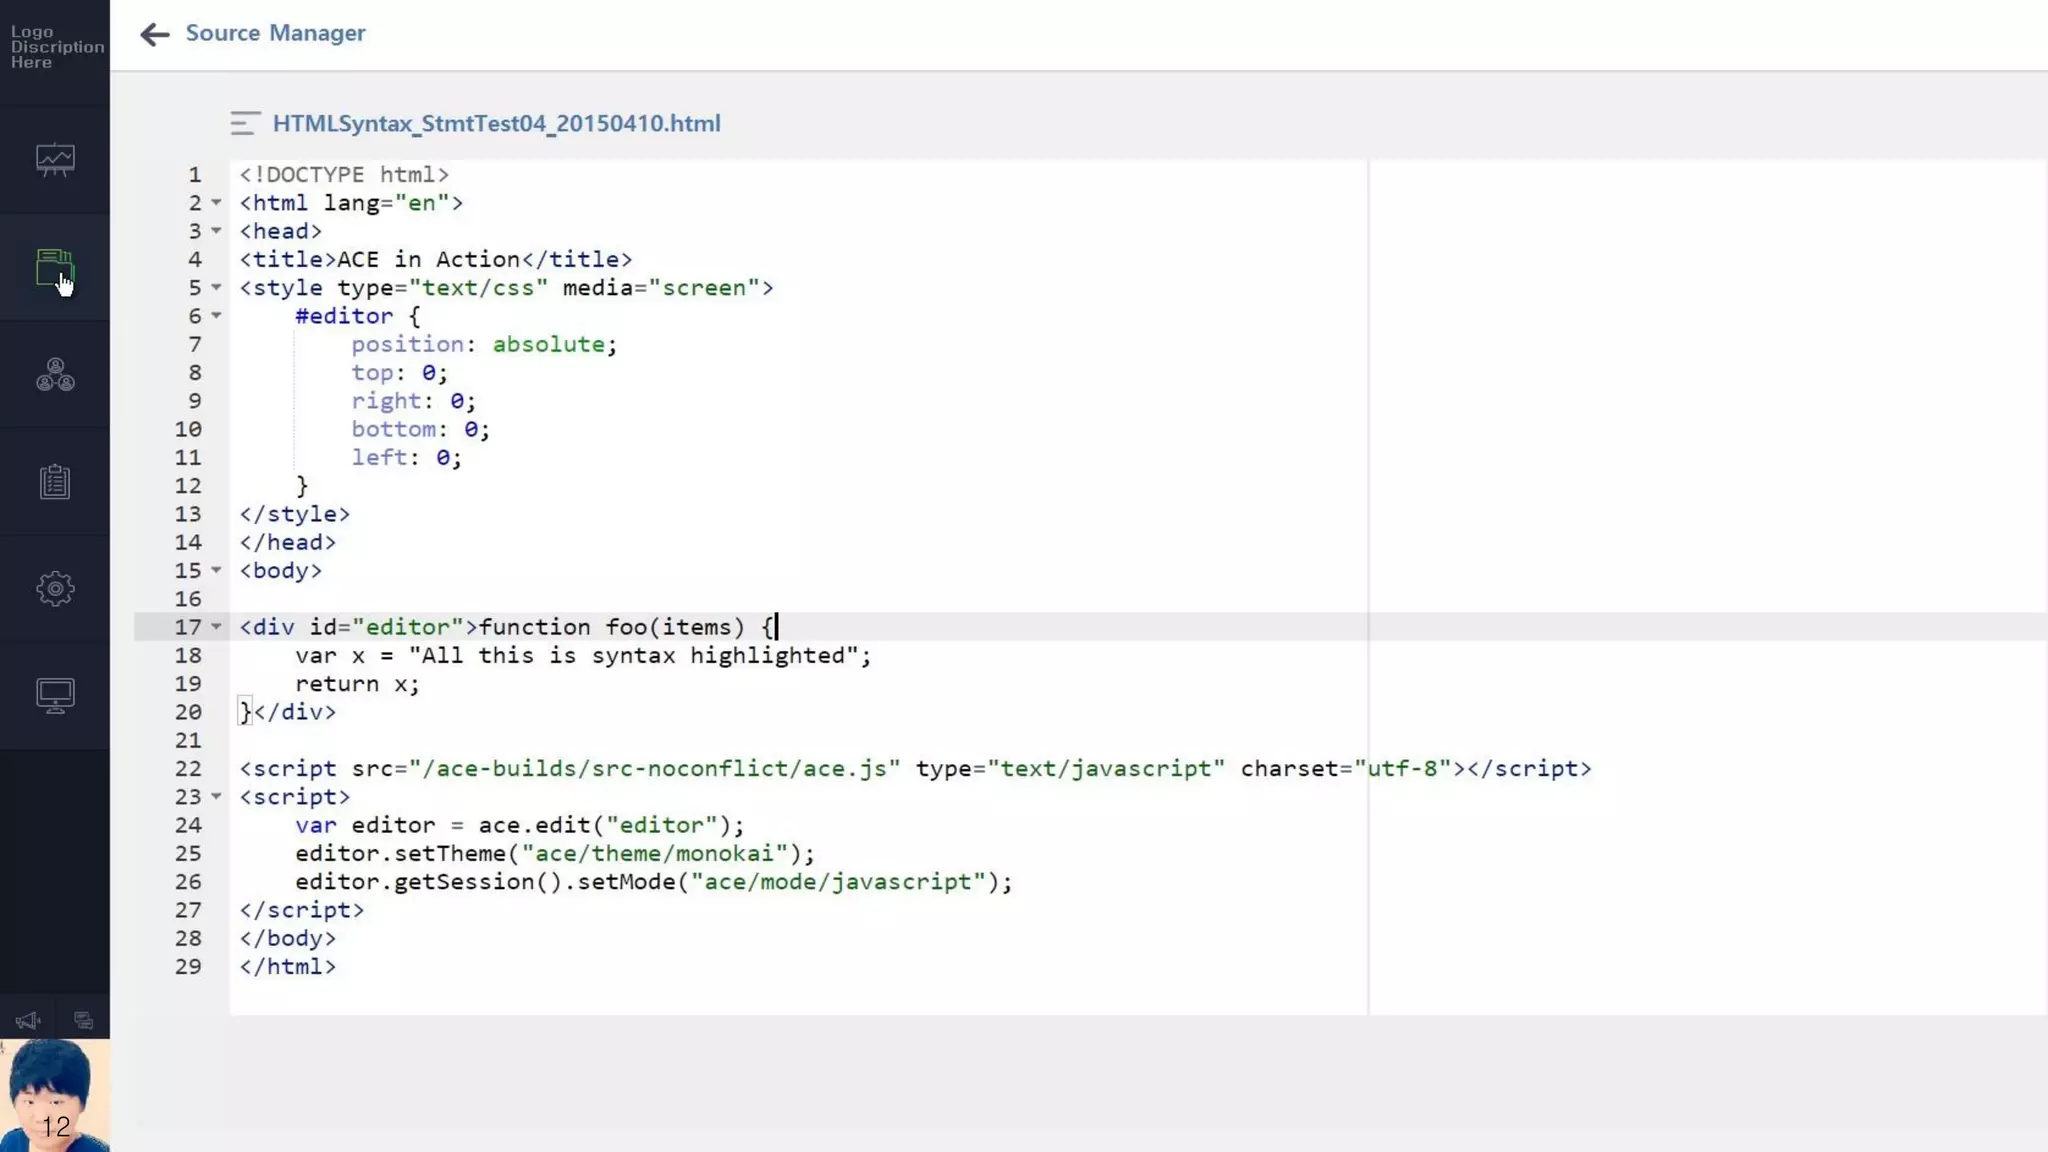2048x1152 pixels.
Task: Fold the style block on line 5
Action: pyautogui.click(x=216, y=288)
